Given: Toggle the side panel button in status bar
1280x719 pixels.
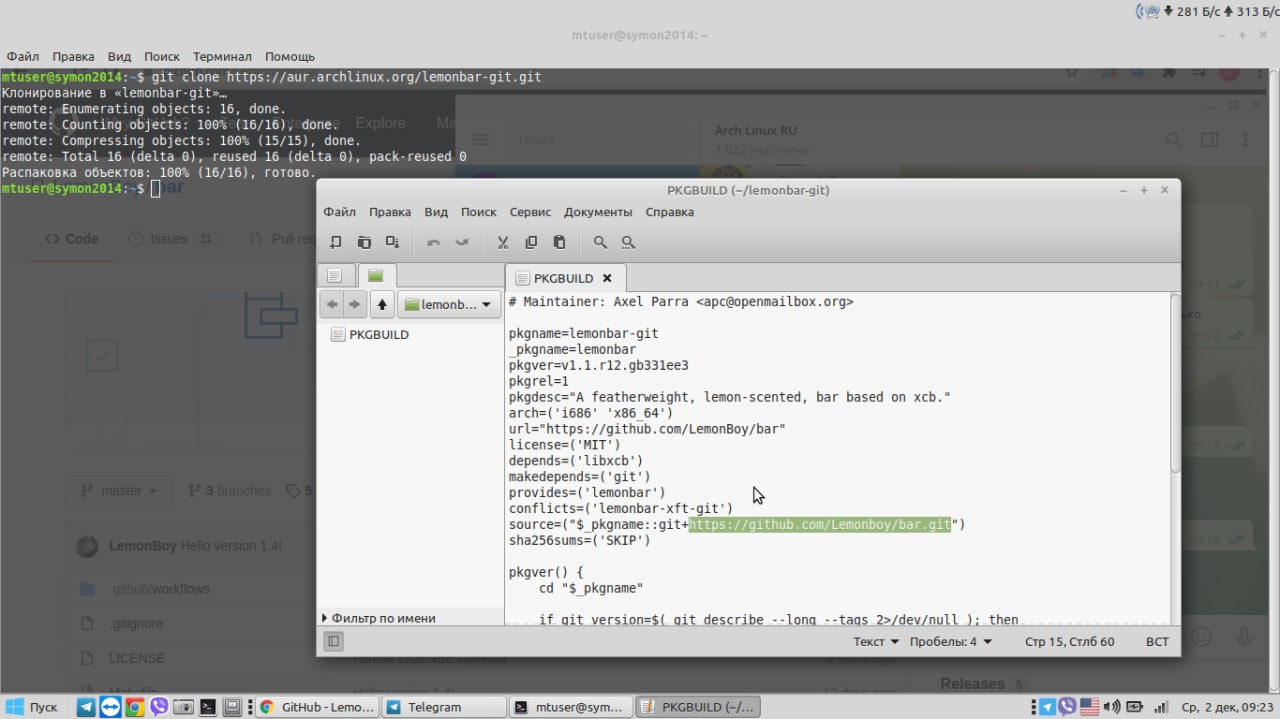Looking at the screenshot, I should (334, 641).
